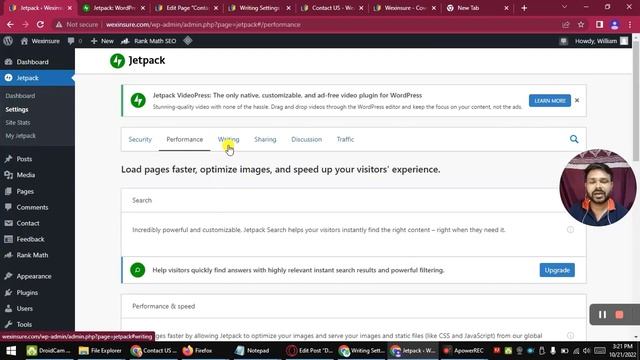Switch to Writing Settings browser tab
The width and height of the screenshot is (640, 360).
259,8
